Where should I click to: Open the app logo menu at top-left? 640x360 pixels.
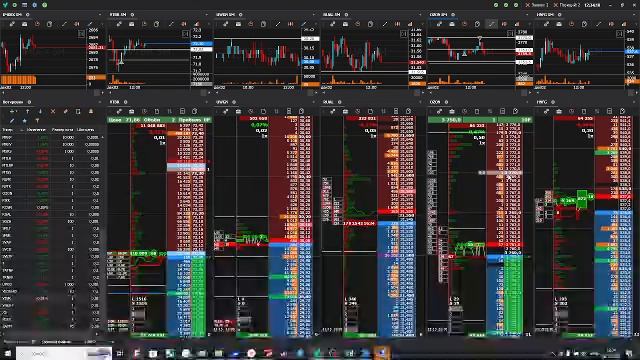(x=5, y=5)
